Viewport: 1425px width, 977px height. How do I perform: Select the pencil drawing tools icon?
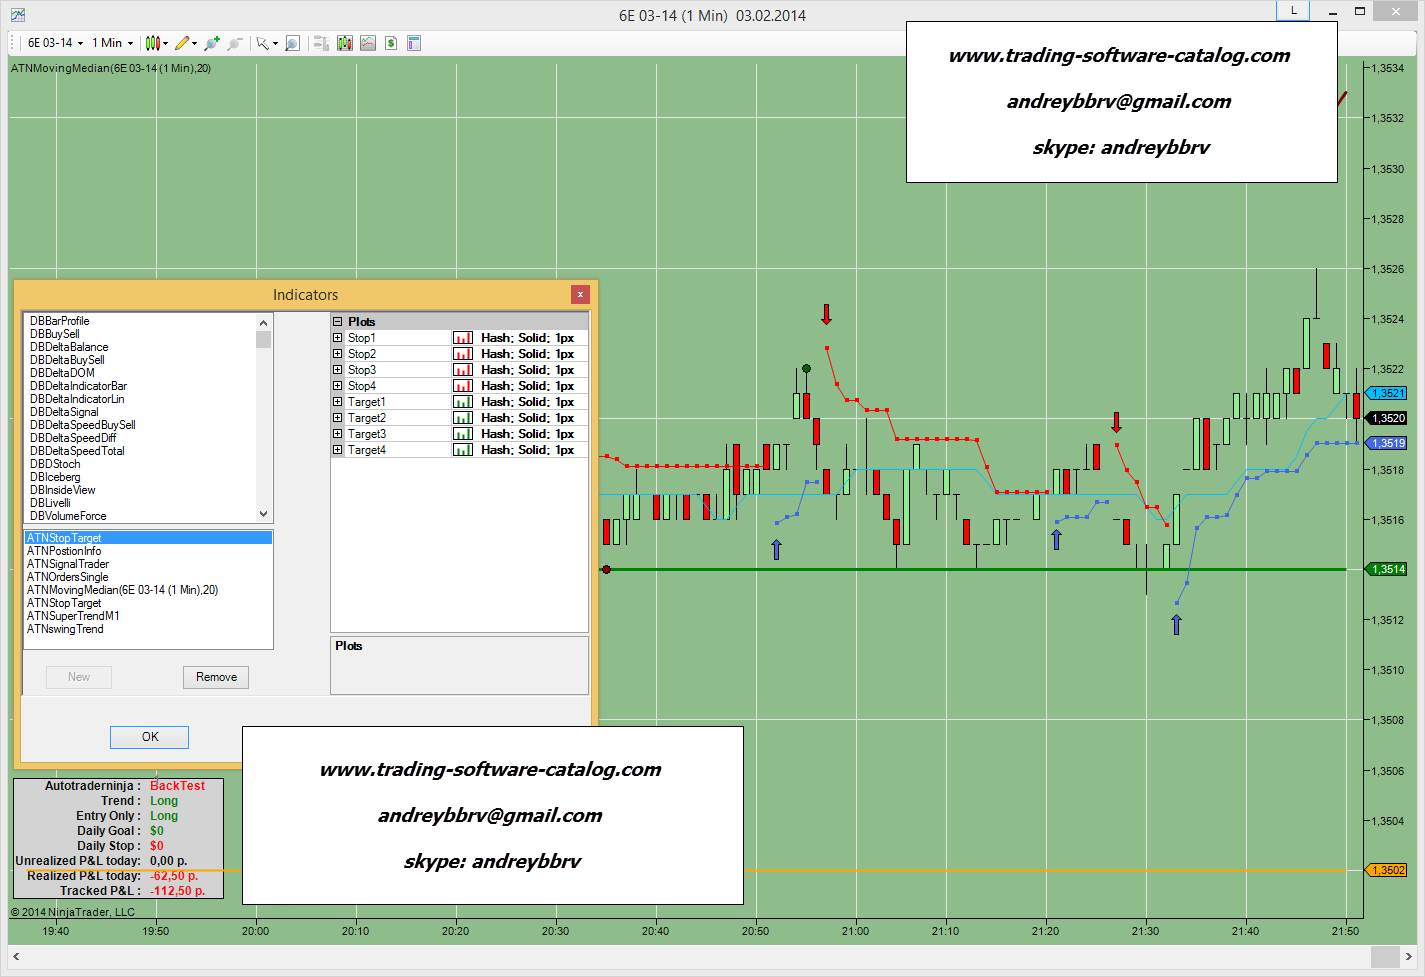point(181,43)
